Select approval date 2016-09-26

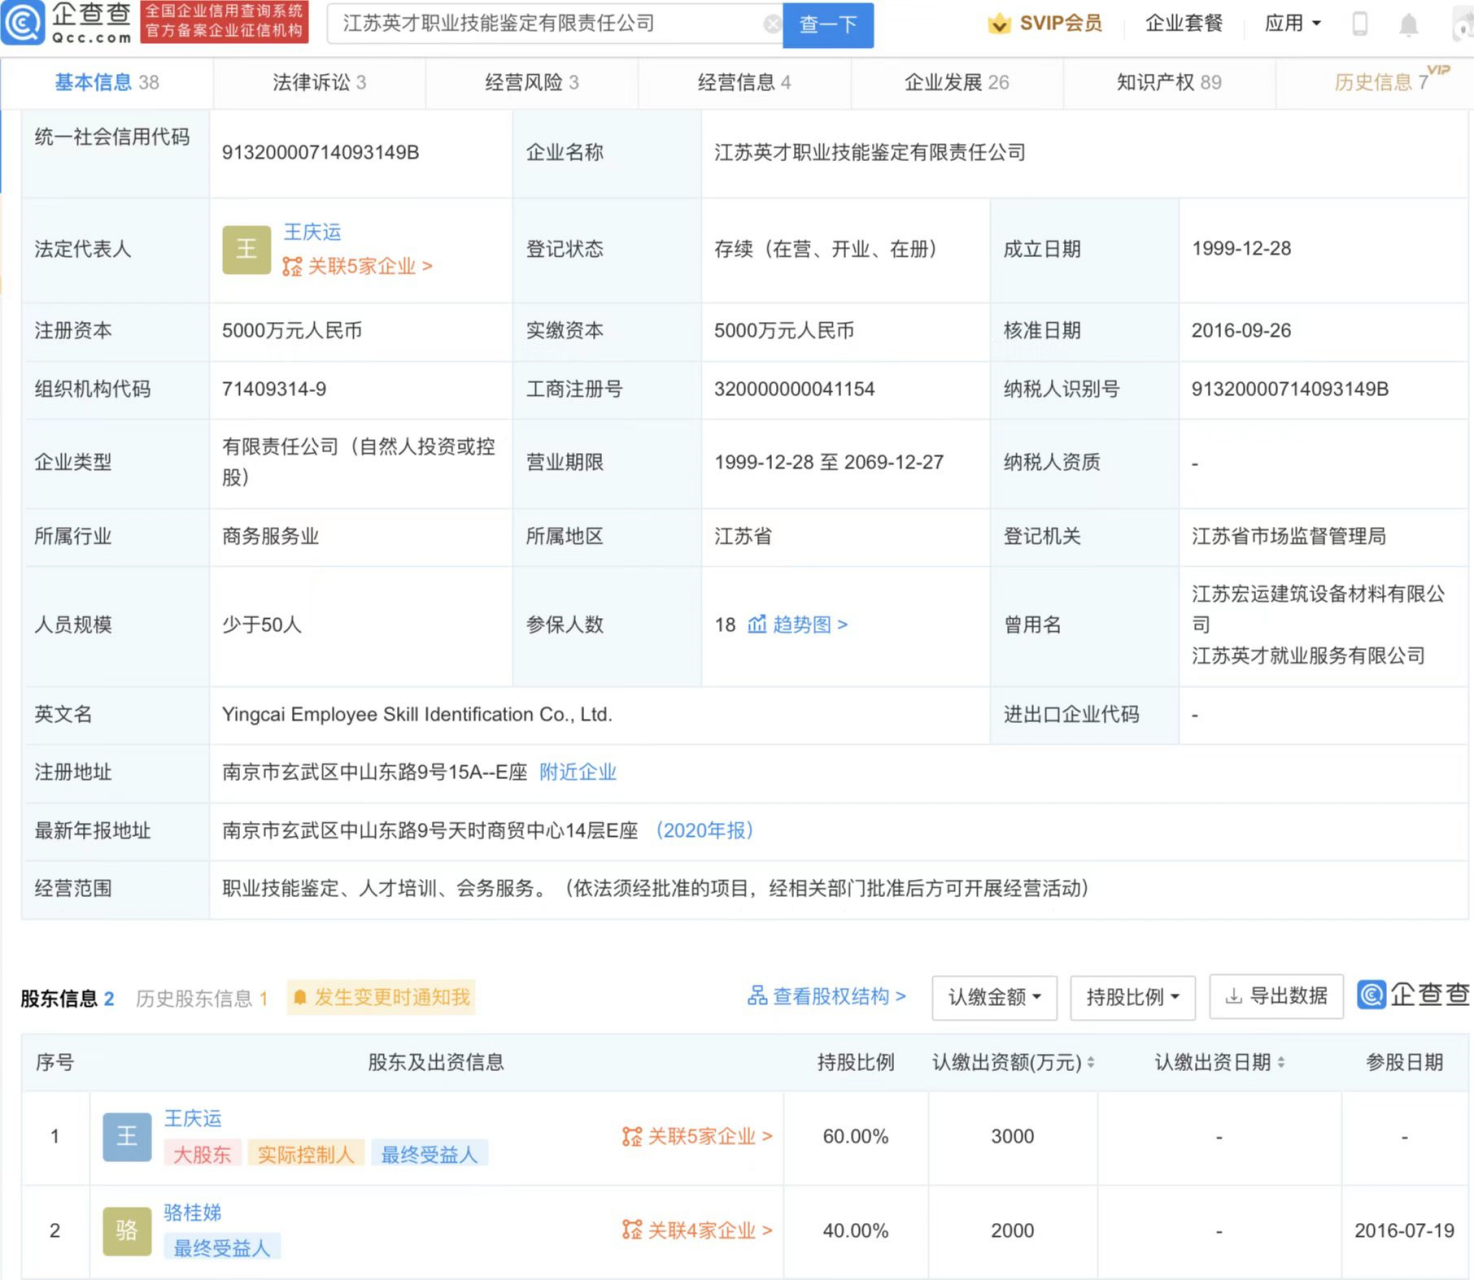(1241, 330)
